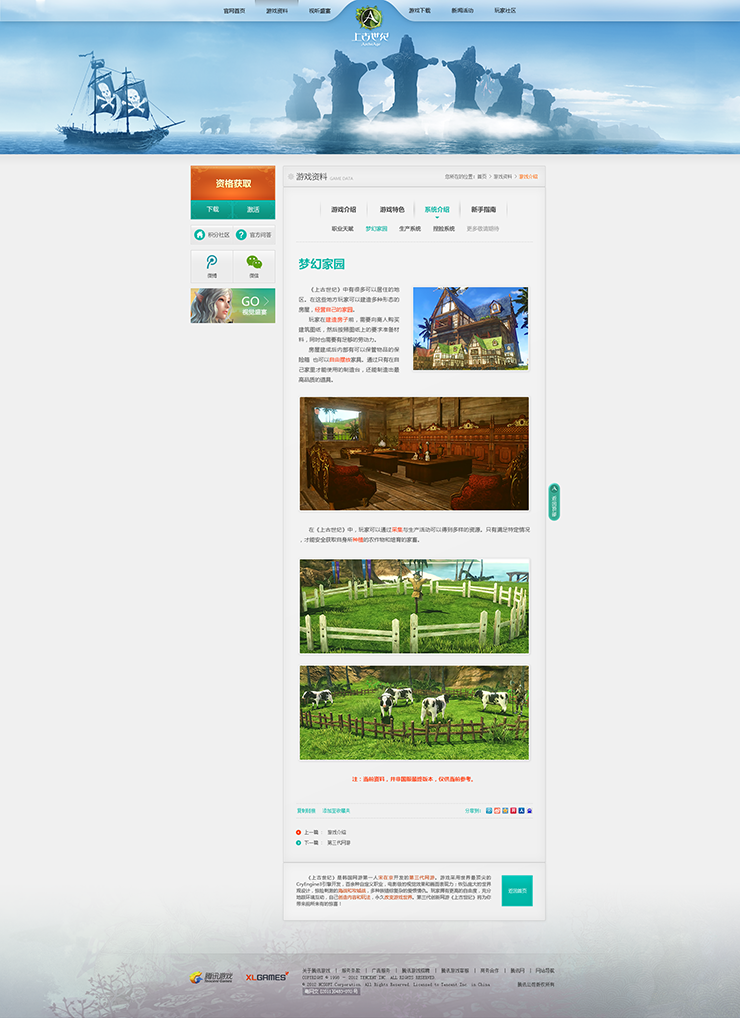
Task: Click the third yellow star share icon
Action: click(x=505, y=810)
